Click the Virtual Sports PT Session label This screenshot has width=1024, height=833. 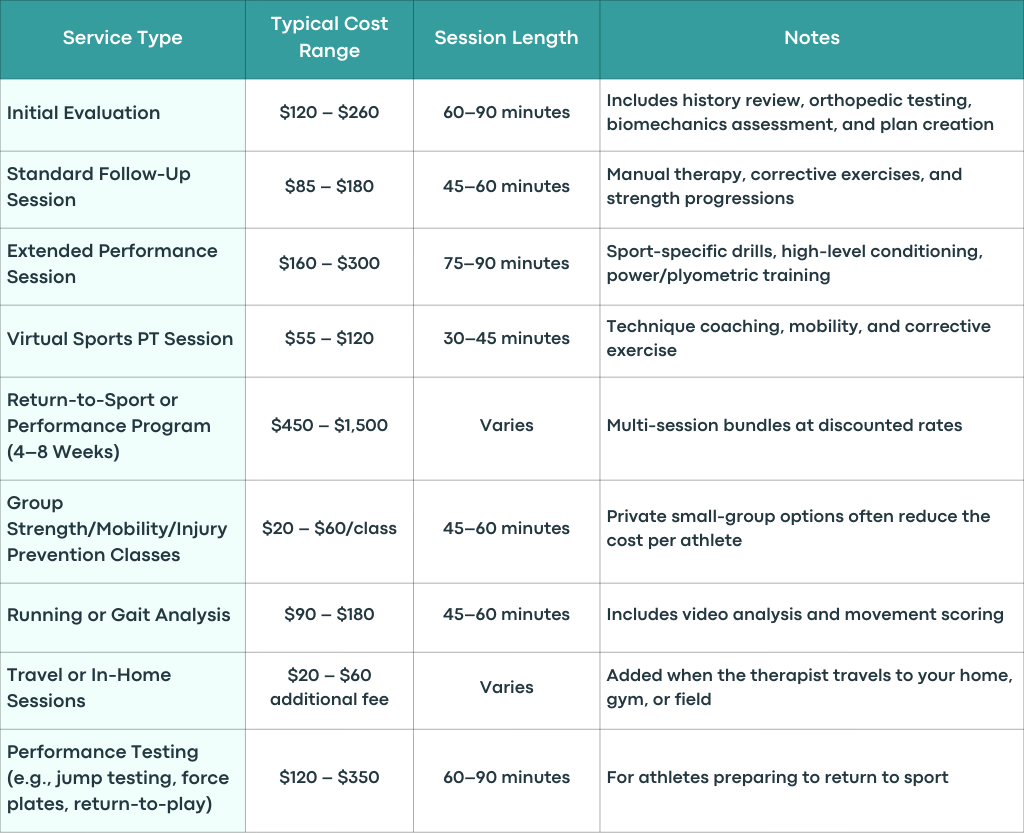click(120, 339)
